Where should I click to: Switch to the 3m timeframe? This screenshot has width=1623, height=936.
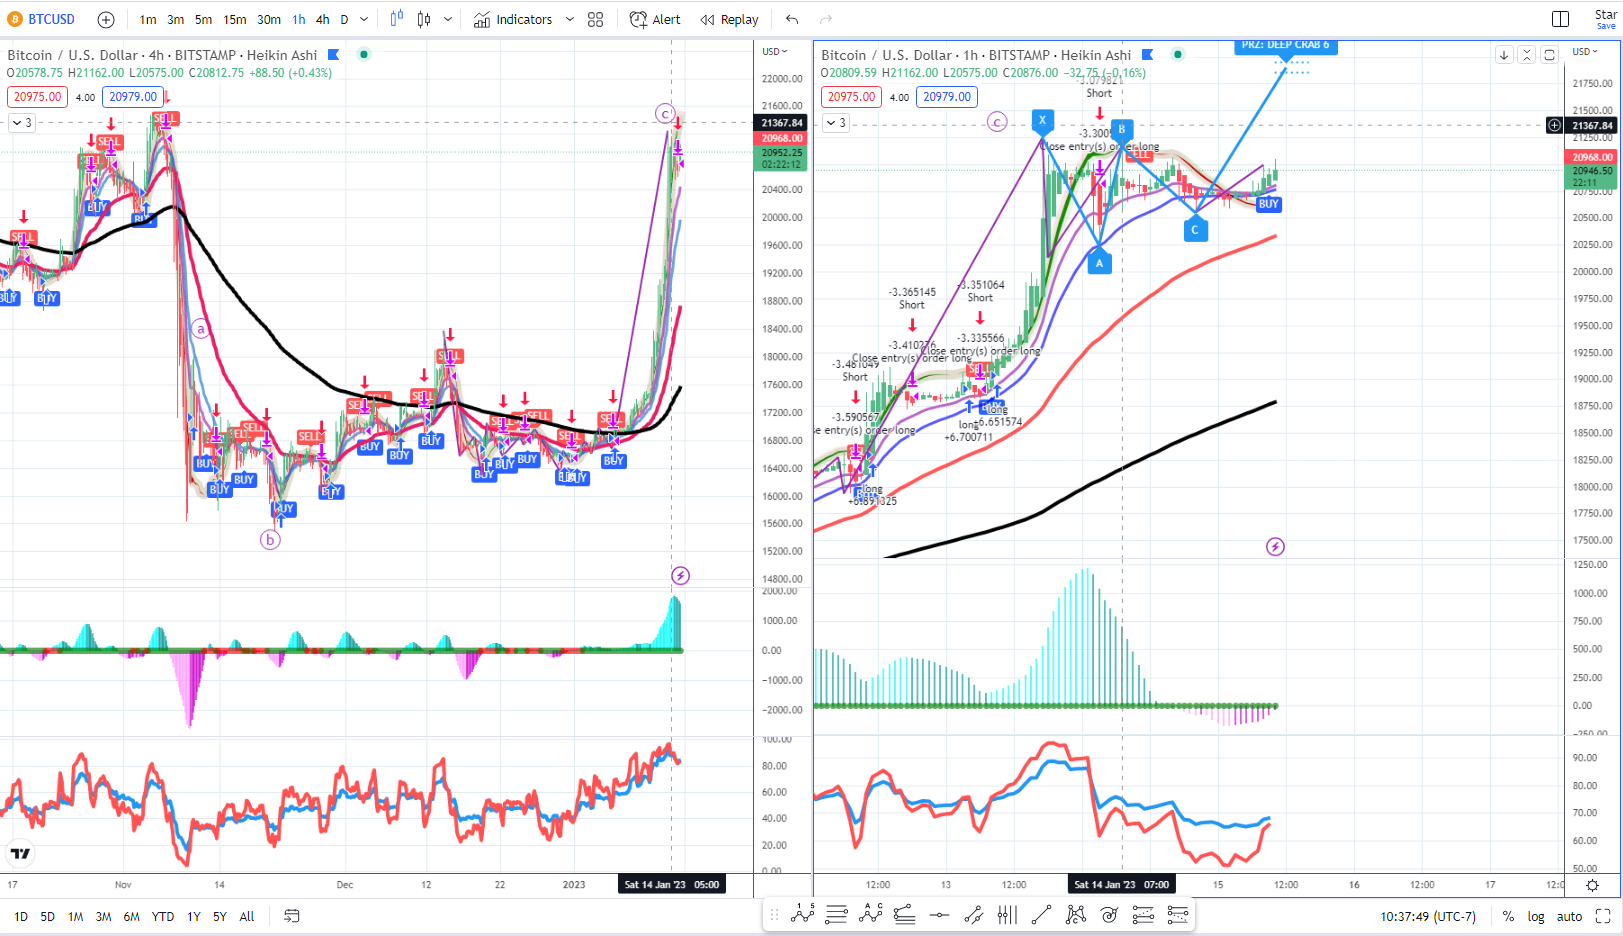[x=176, y=19]
